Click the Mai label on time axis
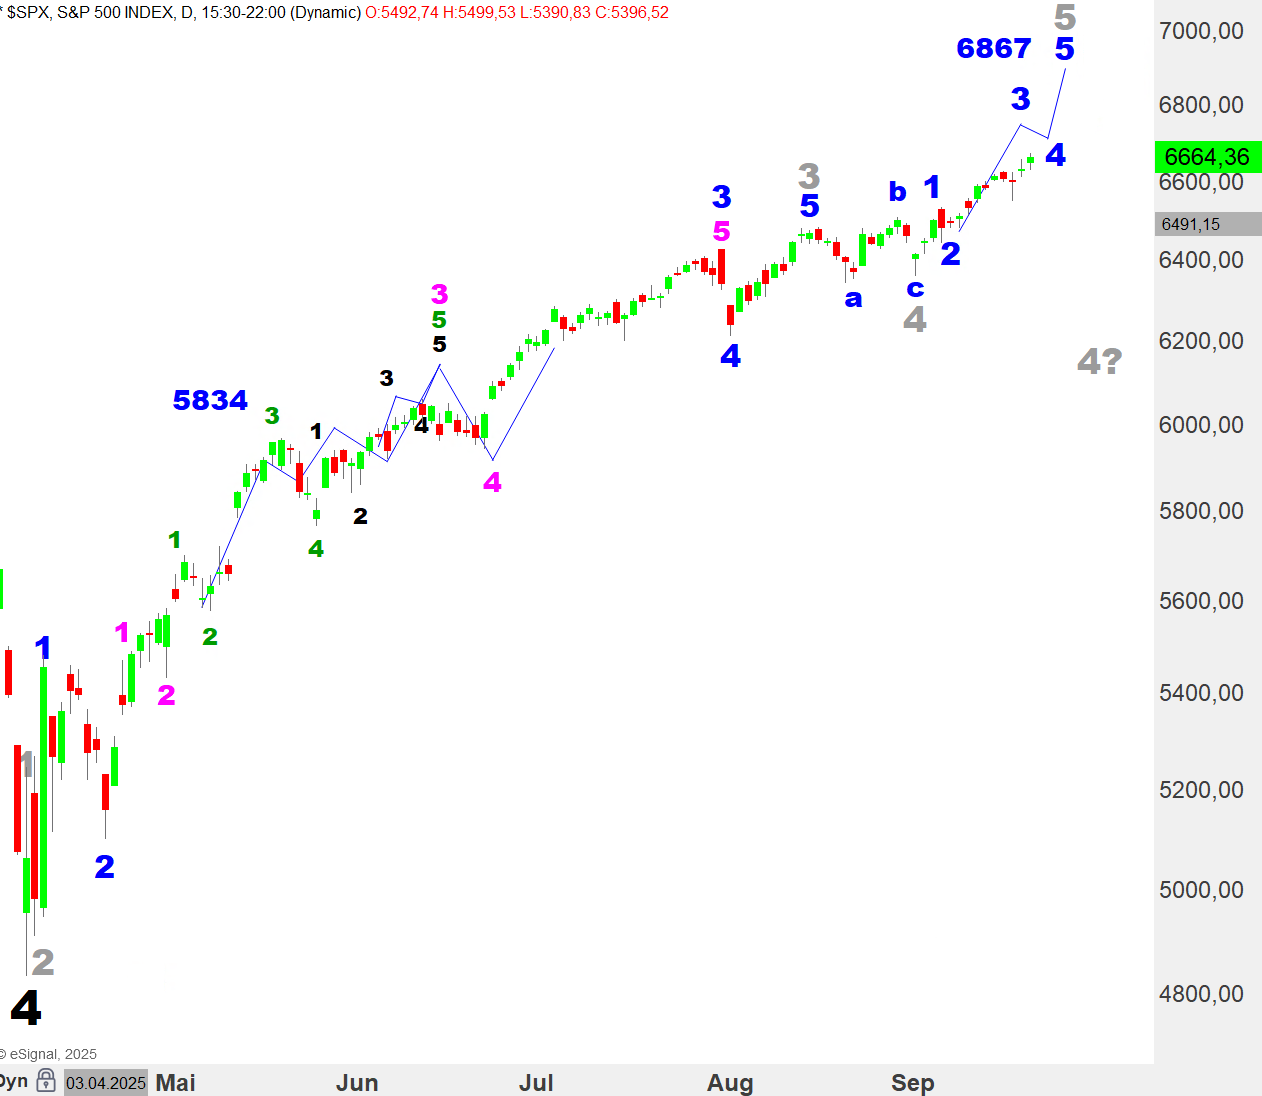1262x1096 pixels. 176,1083
